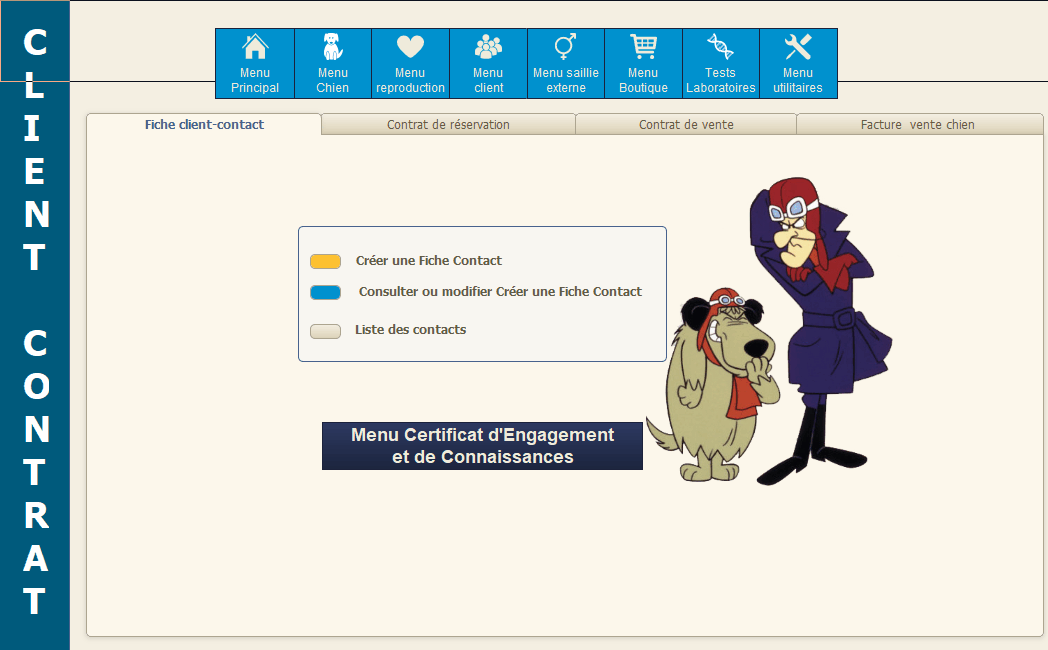Open Menu utilitaires via the tools icon
1048x650 pixels.
click(x=798, y=47)
